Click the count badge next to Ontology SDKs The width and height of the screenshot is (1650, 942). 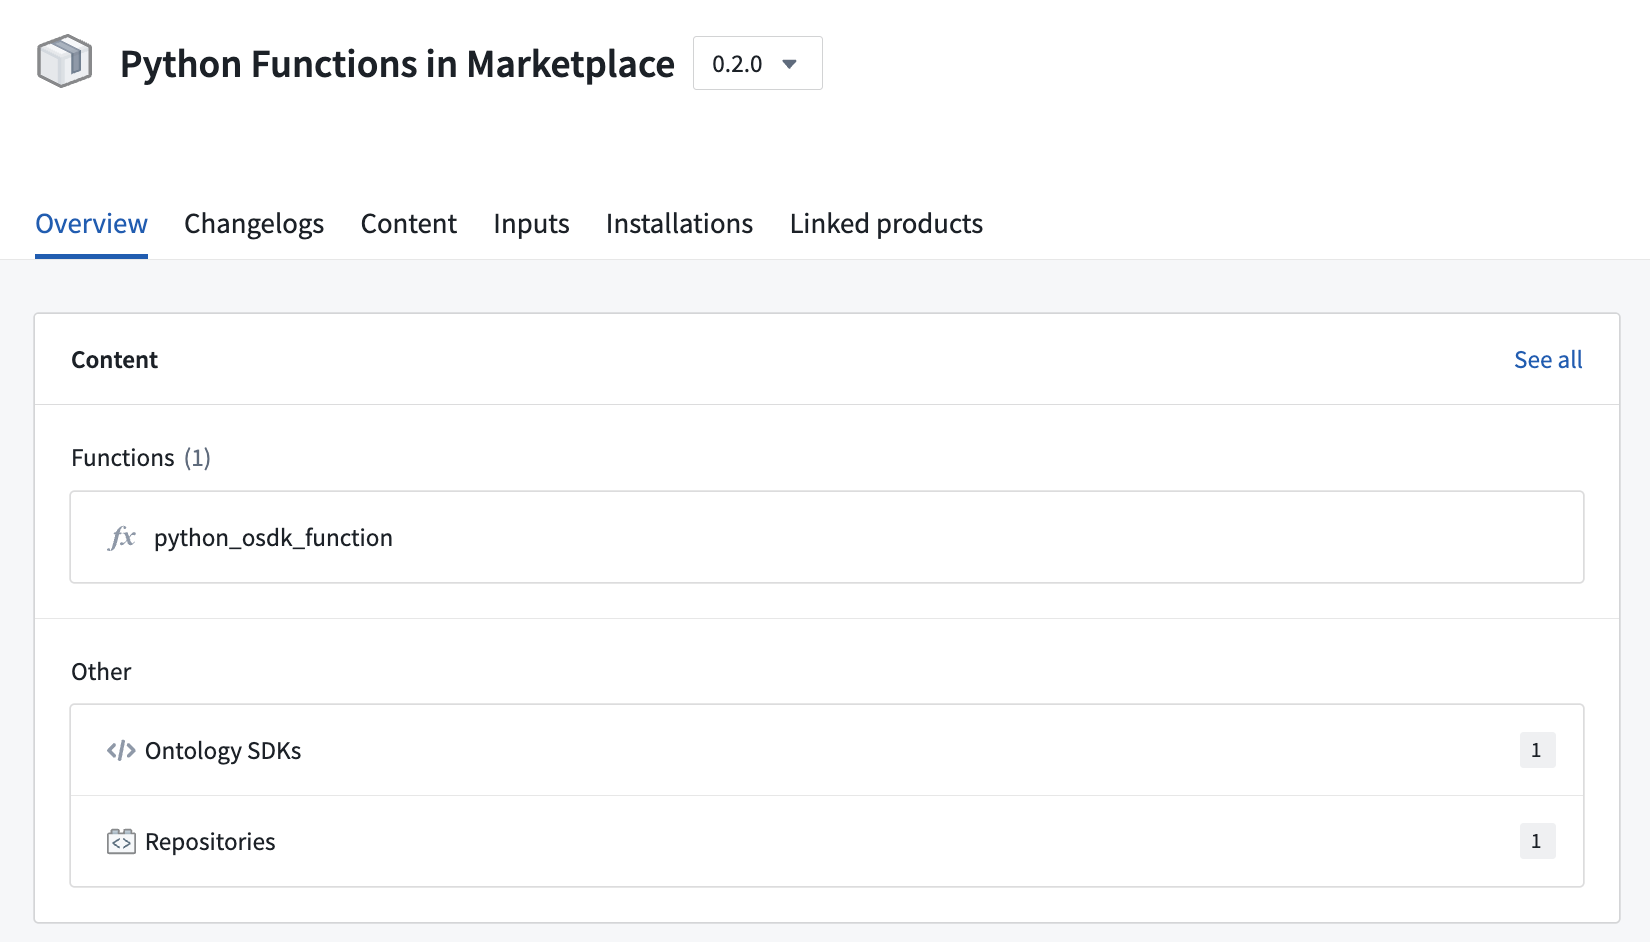point(1536,750)
